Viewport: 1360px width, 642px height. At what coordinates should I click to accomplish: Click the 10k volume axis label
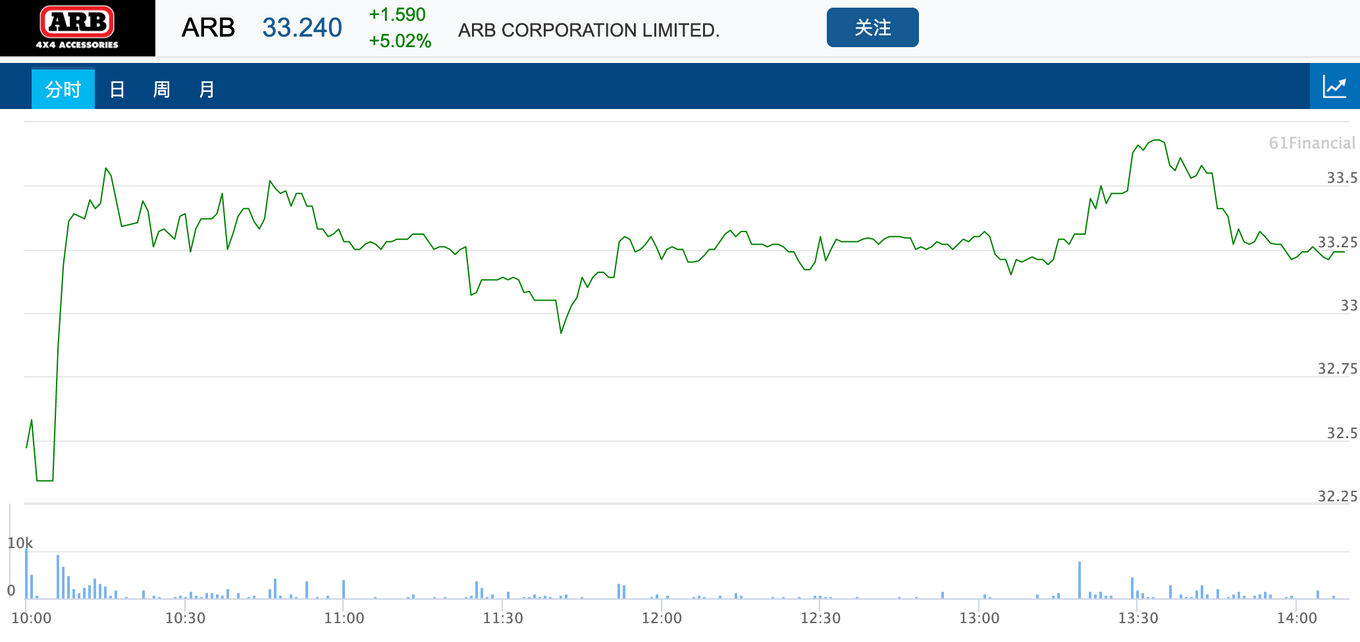20,543
